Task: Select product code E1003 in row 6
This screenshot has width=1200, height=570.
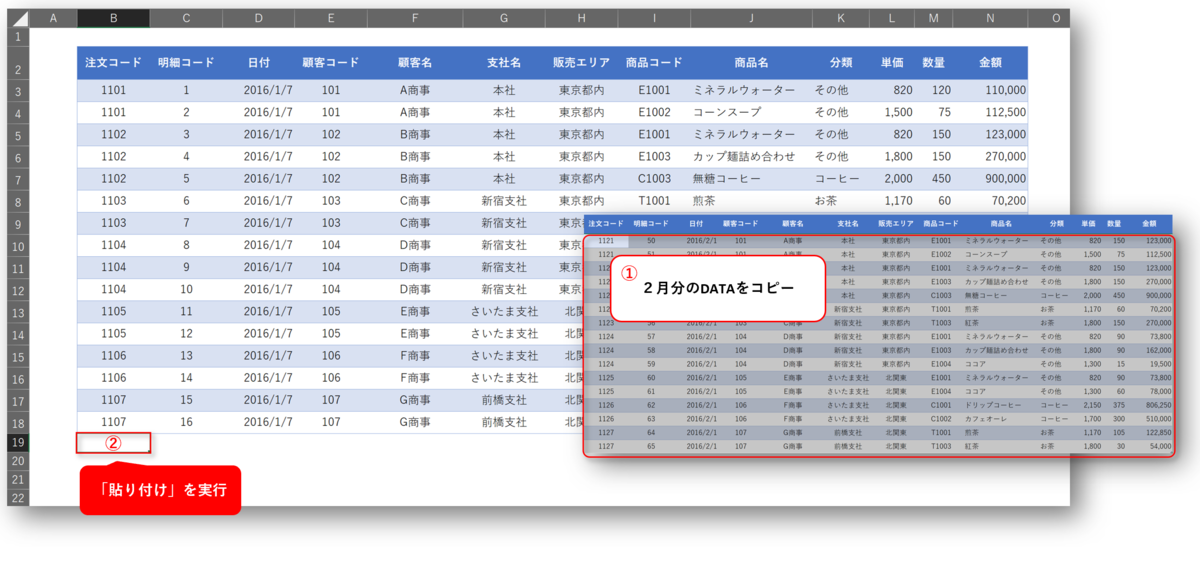Action: click(x=654, y=156)
